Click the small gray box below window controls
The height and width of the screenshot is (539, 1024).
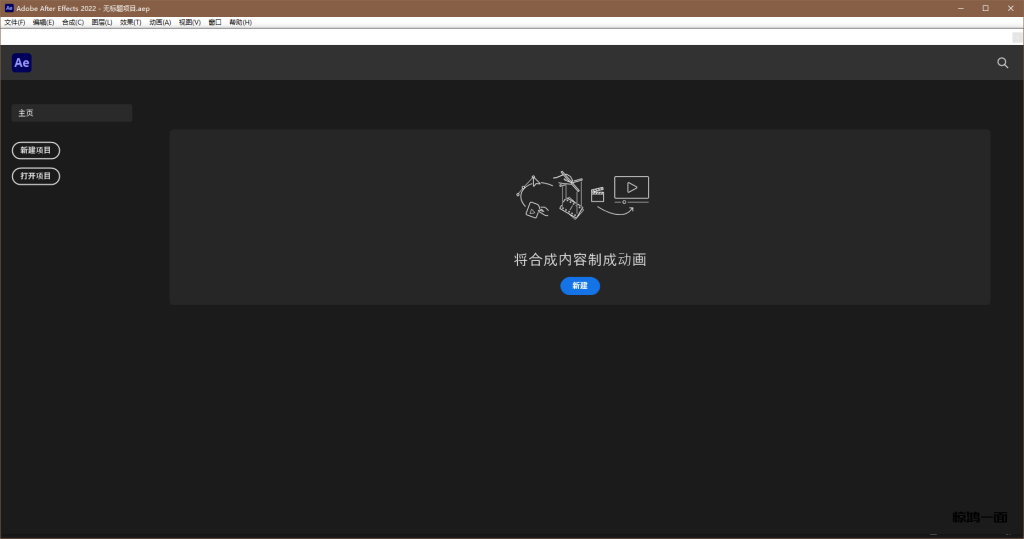click(1017, 37)
